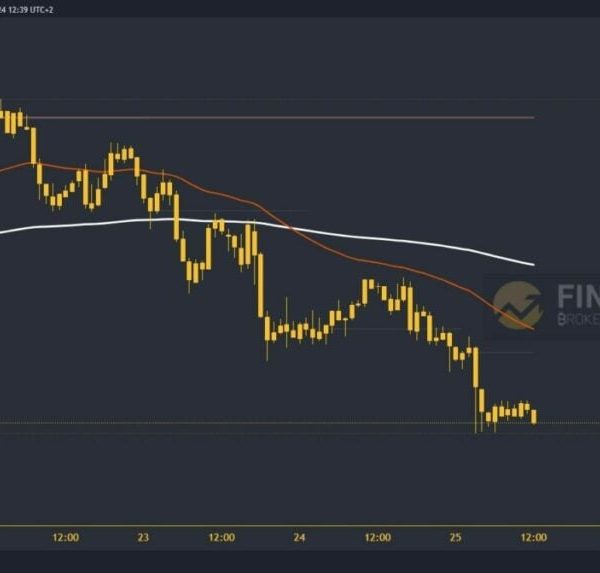Click the last candlestick on the chart

point(534,416)
